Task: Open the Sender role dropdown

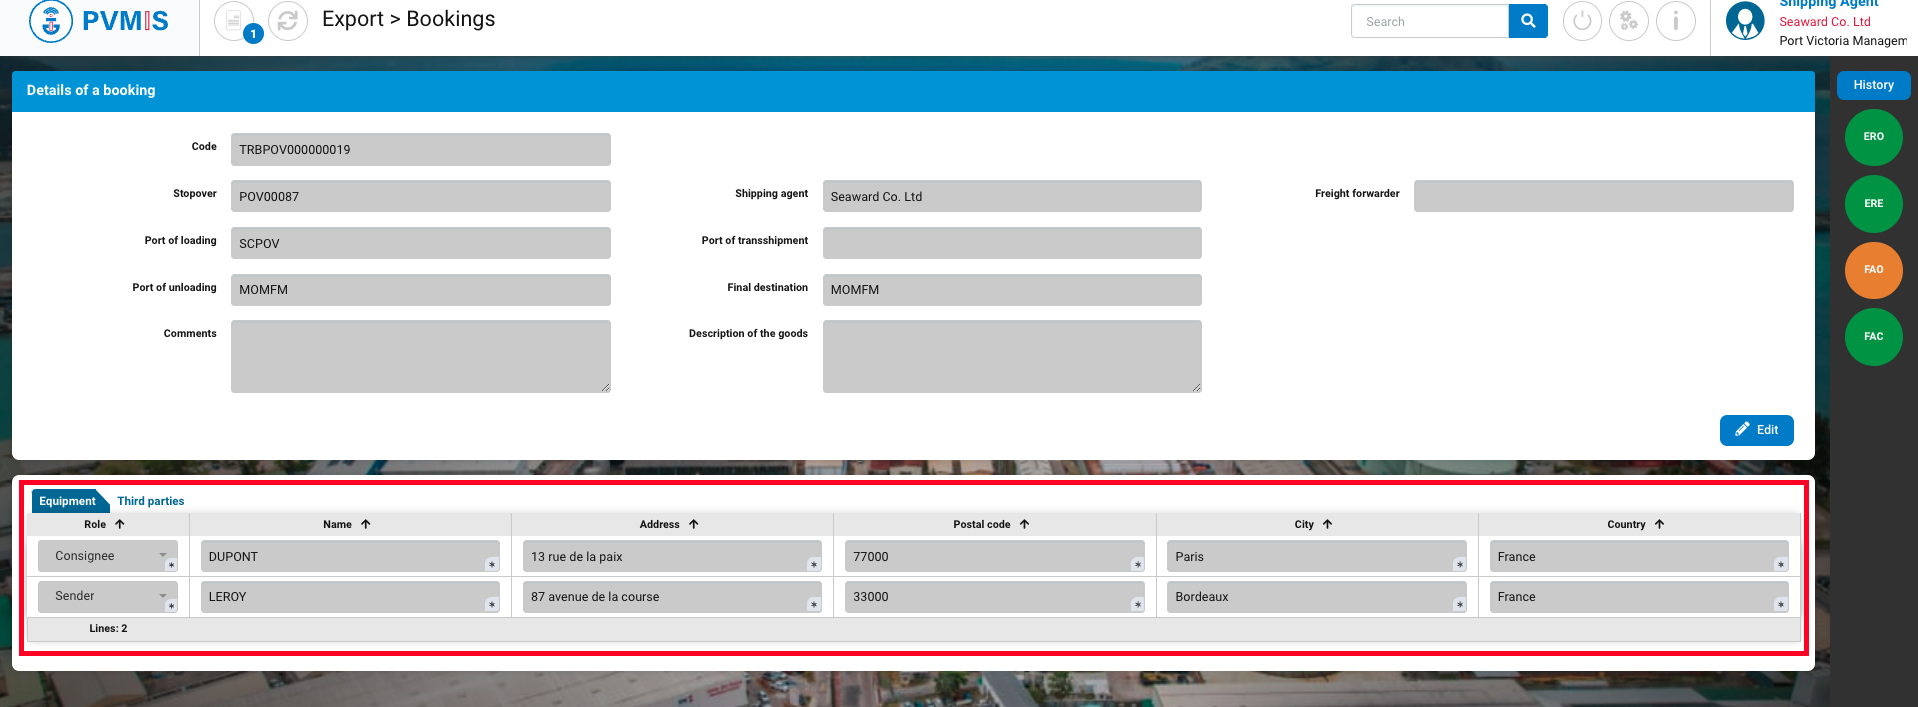Action: pyautogui.click(x=107, y=596)
